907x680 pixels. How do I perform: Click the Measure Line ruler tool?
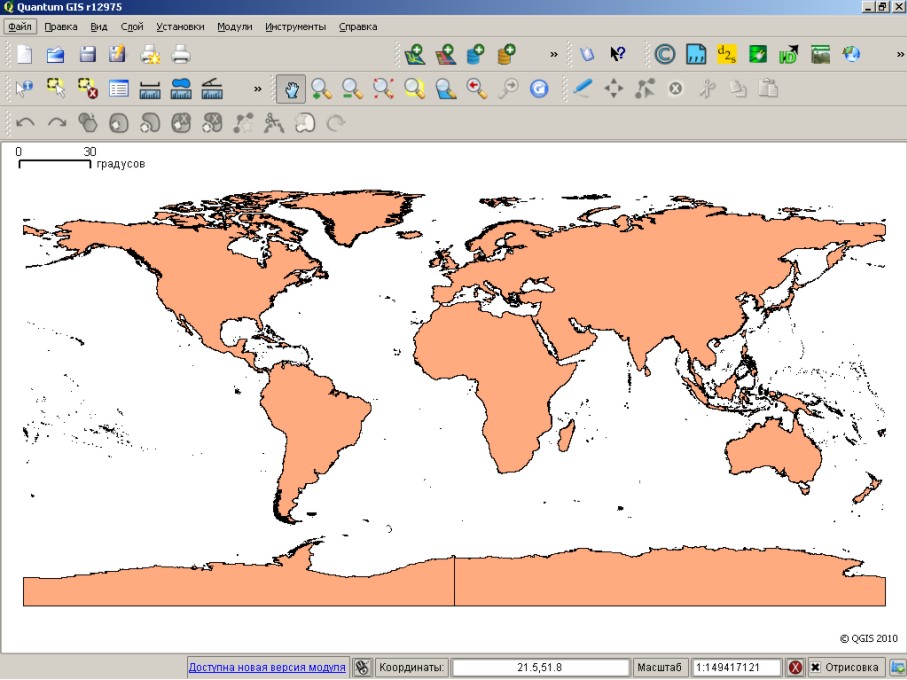tap(150, 89)
